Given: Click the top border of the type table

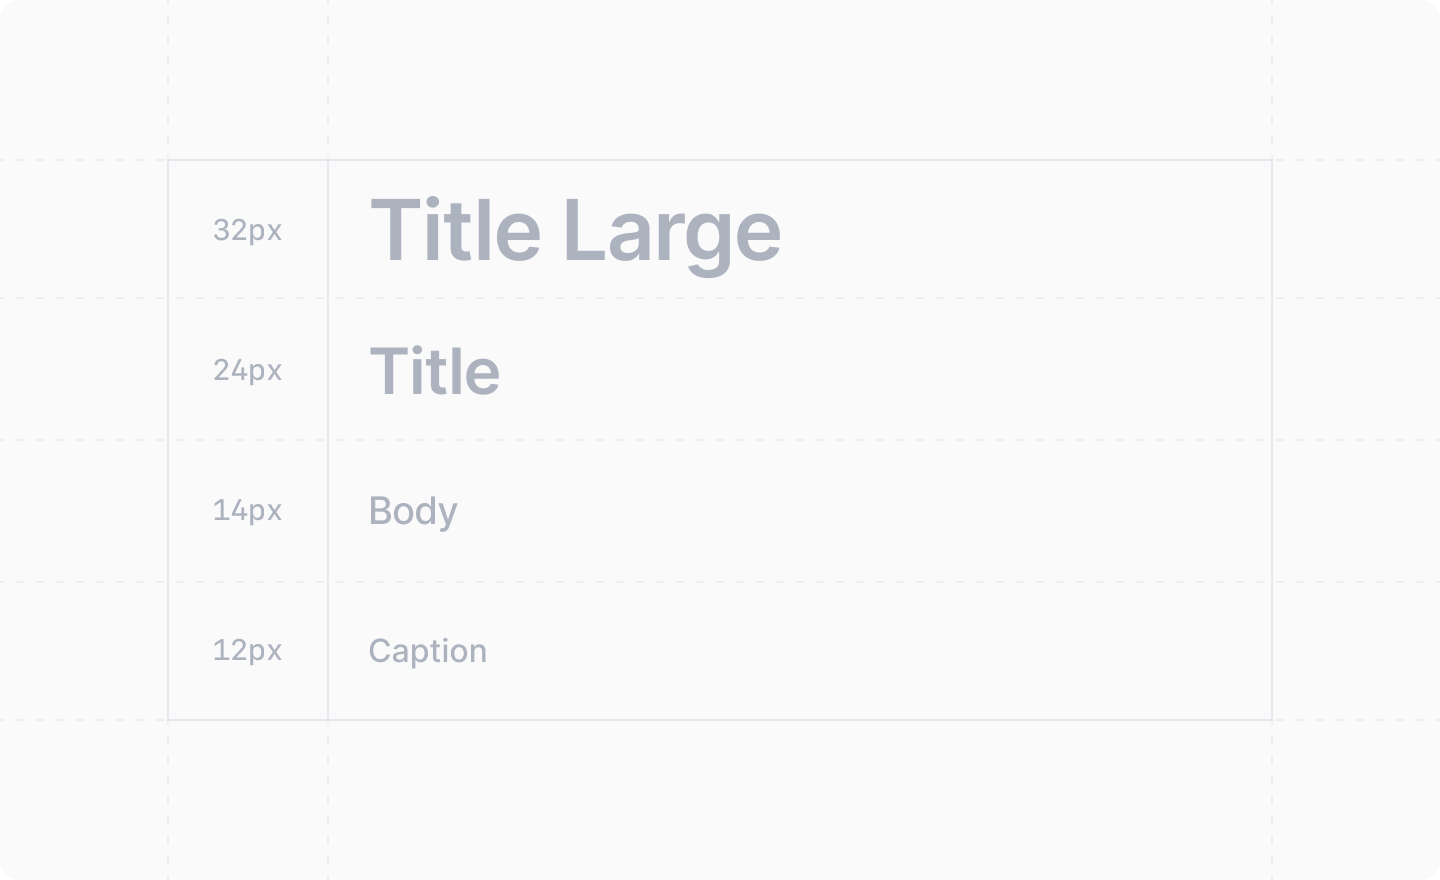Looking at the screenshot, I should click(x=720, y=160).
